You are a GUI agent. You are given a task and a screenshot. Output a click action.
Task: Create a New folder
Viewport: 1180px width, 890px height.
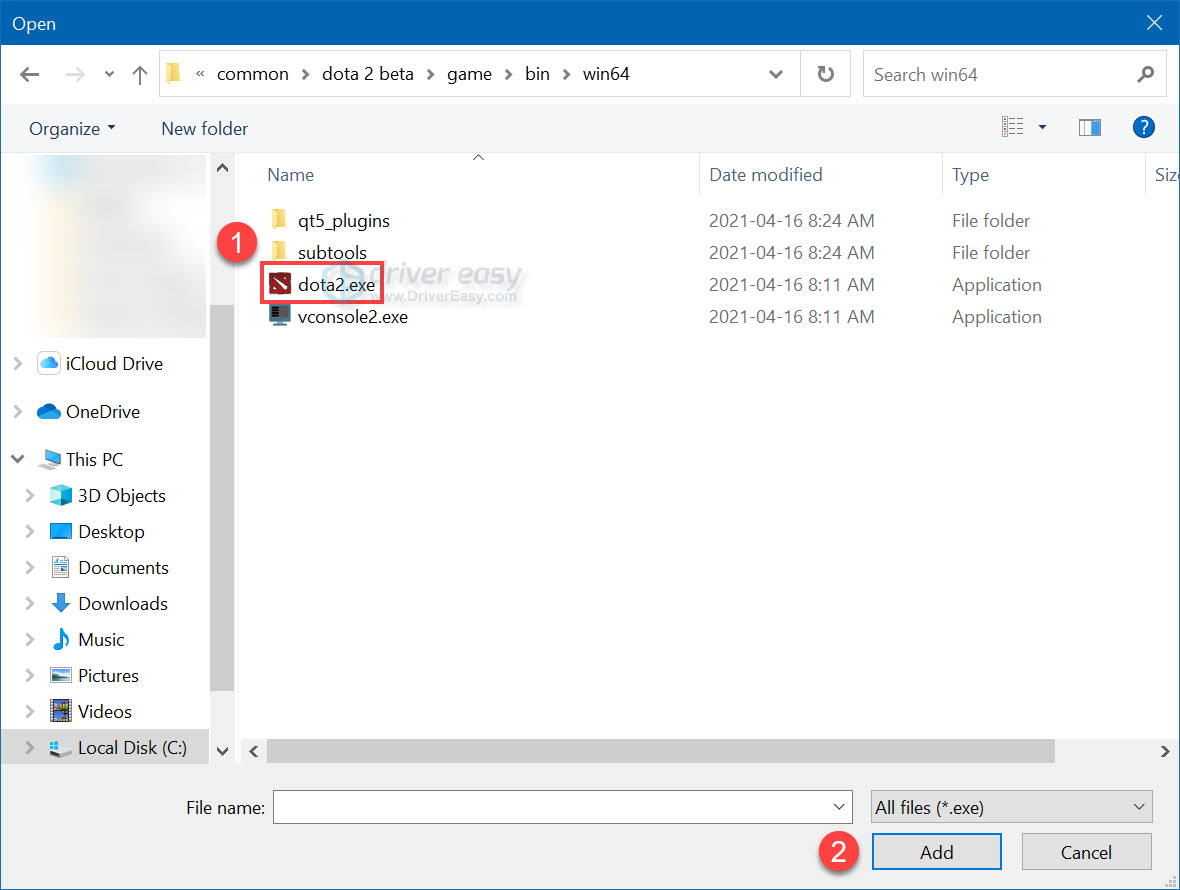(204, 129)
